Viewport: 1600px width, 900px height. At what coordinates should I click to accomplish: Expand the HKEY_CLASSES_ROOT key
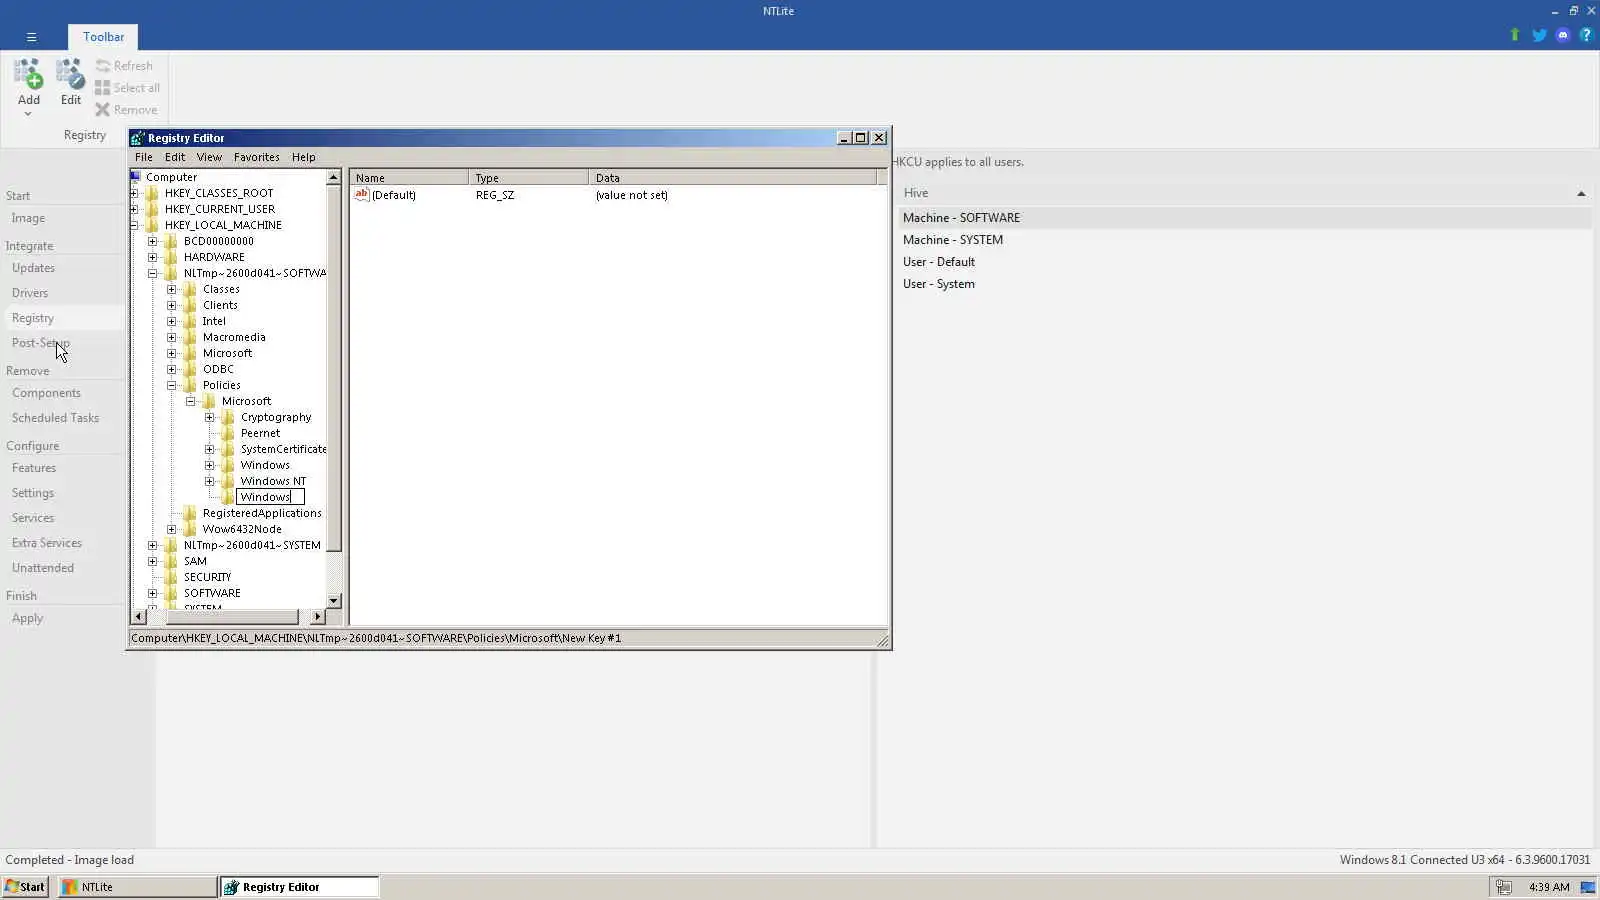pyautogui.click(x=135, y=193)
